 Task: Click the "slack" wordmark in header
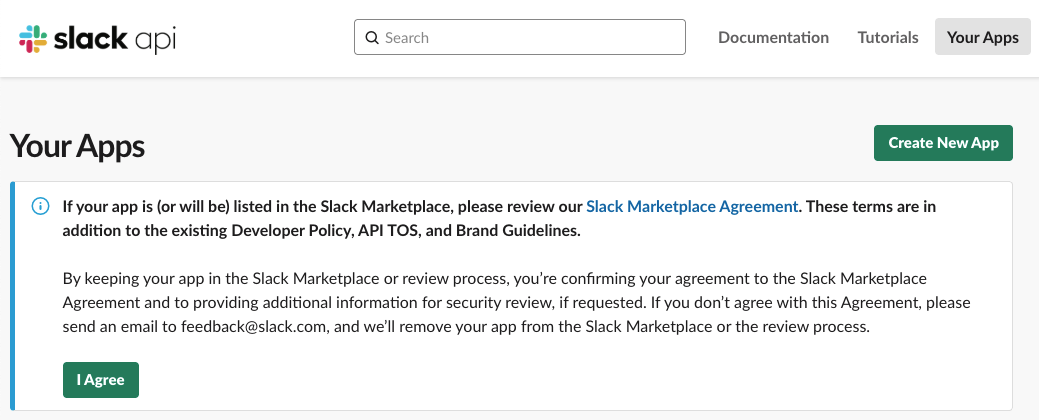[x=91, y=38]
